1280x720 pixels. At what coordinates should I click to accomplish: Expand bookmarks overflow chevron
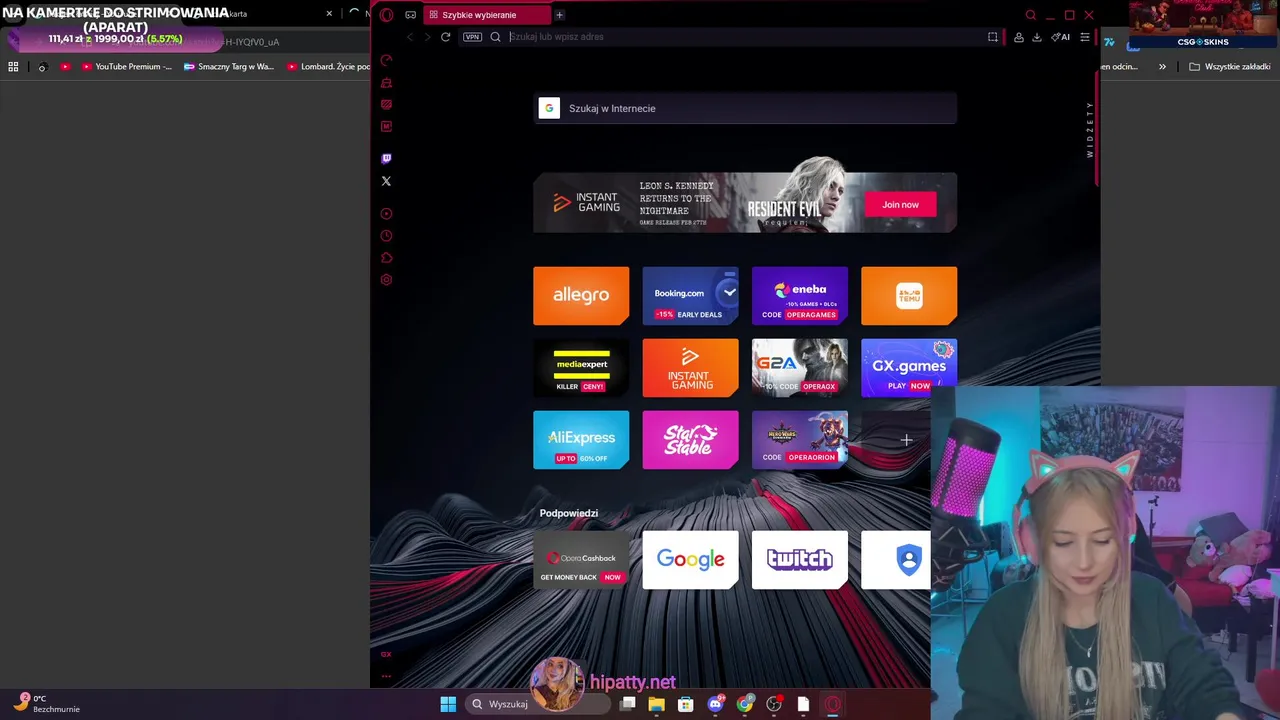click(x=1162, y=67)
